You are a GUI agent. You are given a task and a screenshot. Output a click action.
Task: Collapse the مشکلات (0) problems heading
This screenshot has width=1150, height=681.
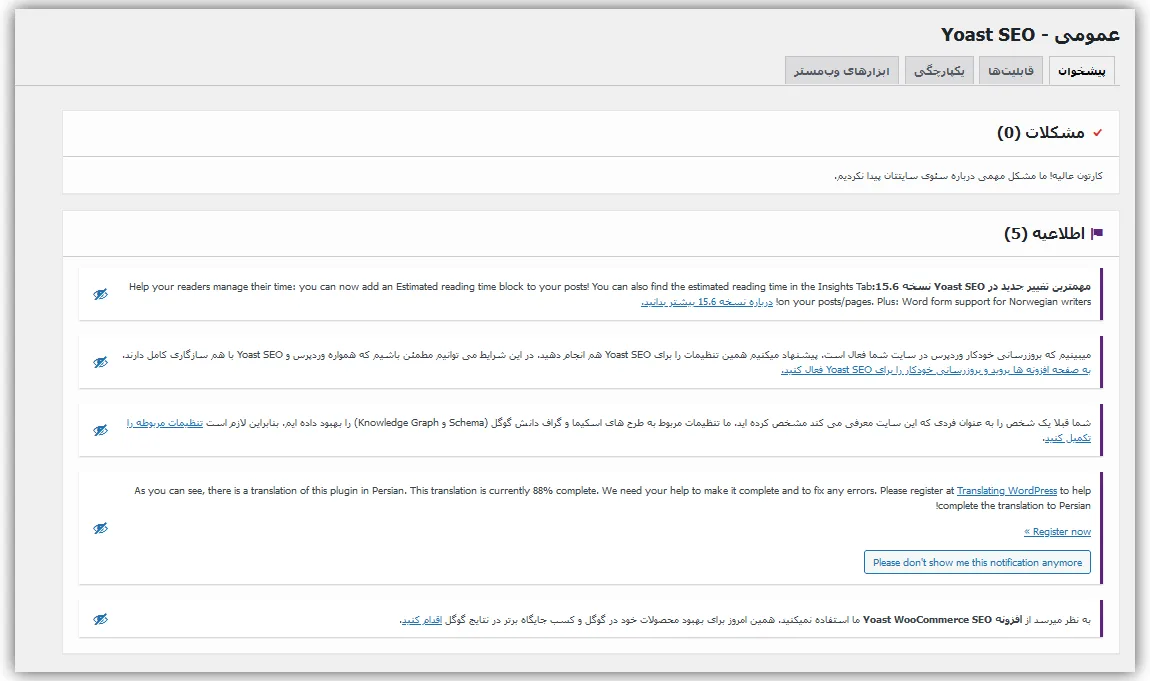(1040, 133)
